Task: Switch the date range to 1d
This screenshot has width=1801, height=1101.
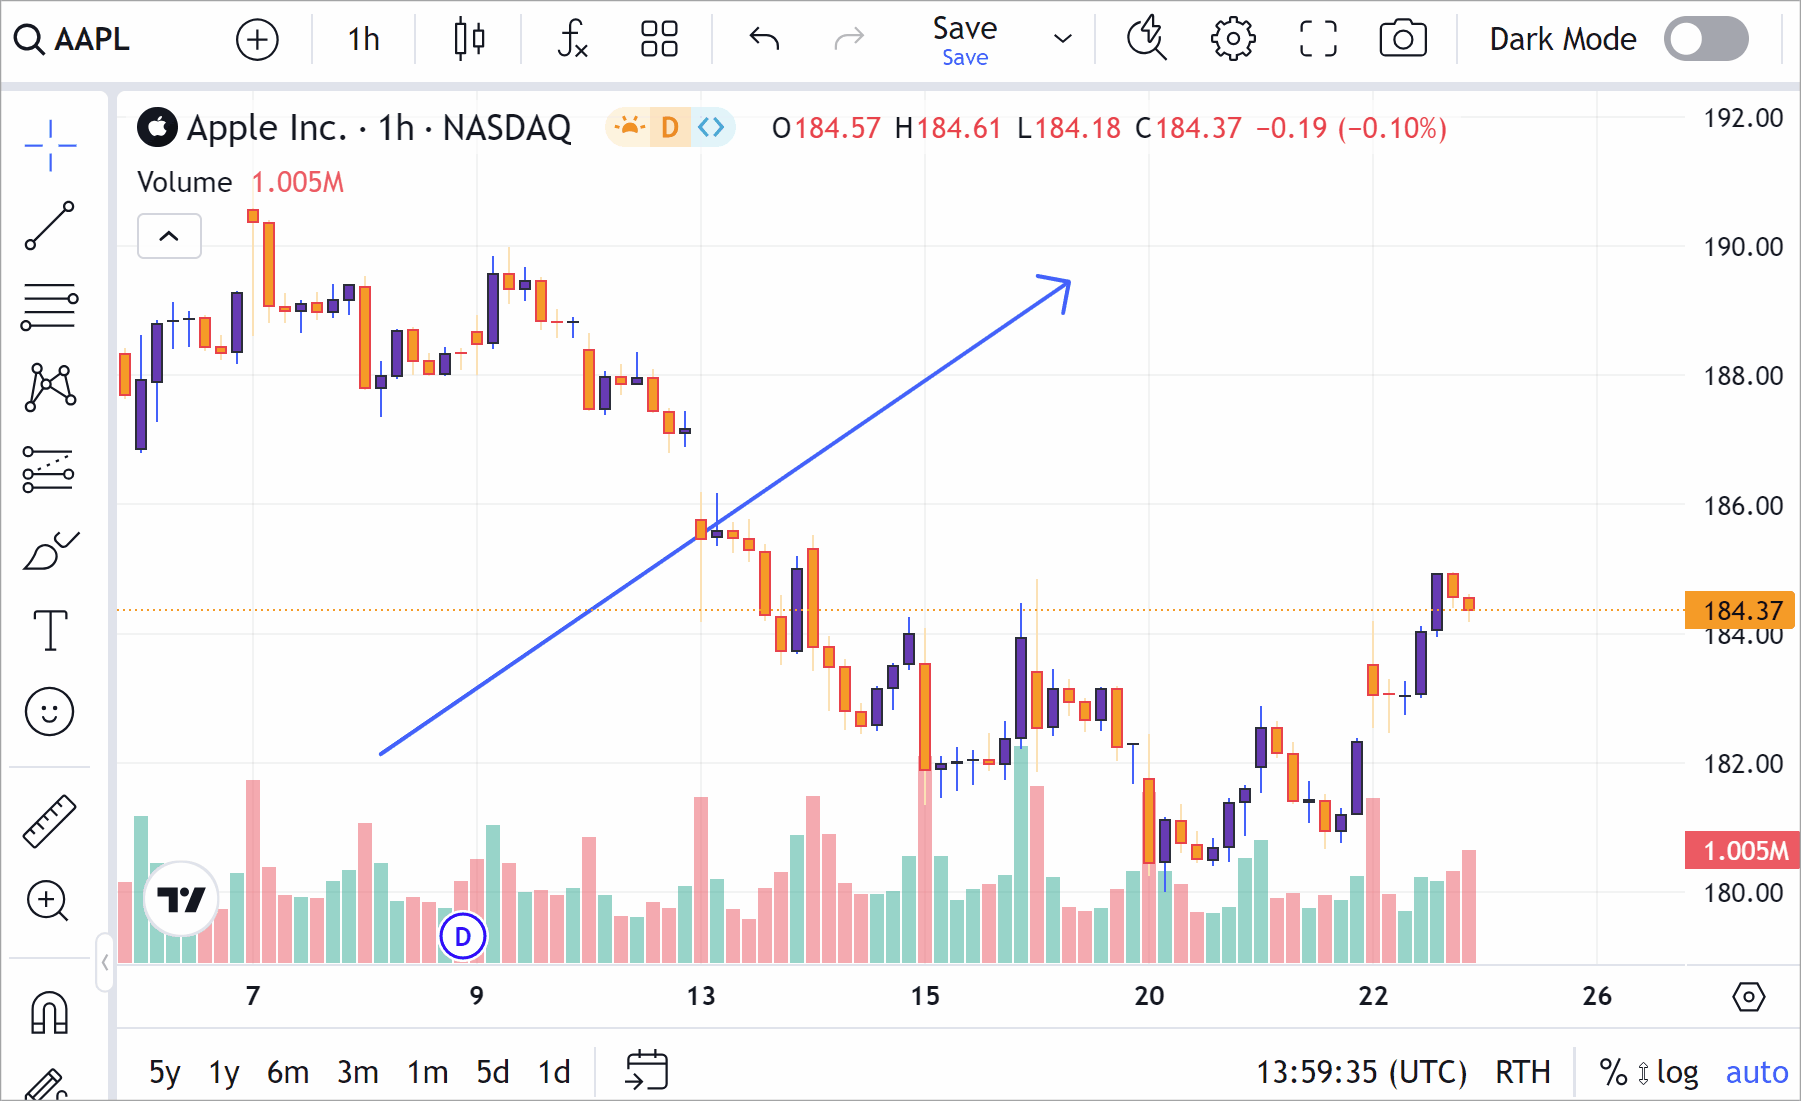Action: click(x=553, y=1071)
